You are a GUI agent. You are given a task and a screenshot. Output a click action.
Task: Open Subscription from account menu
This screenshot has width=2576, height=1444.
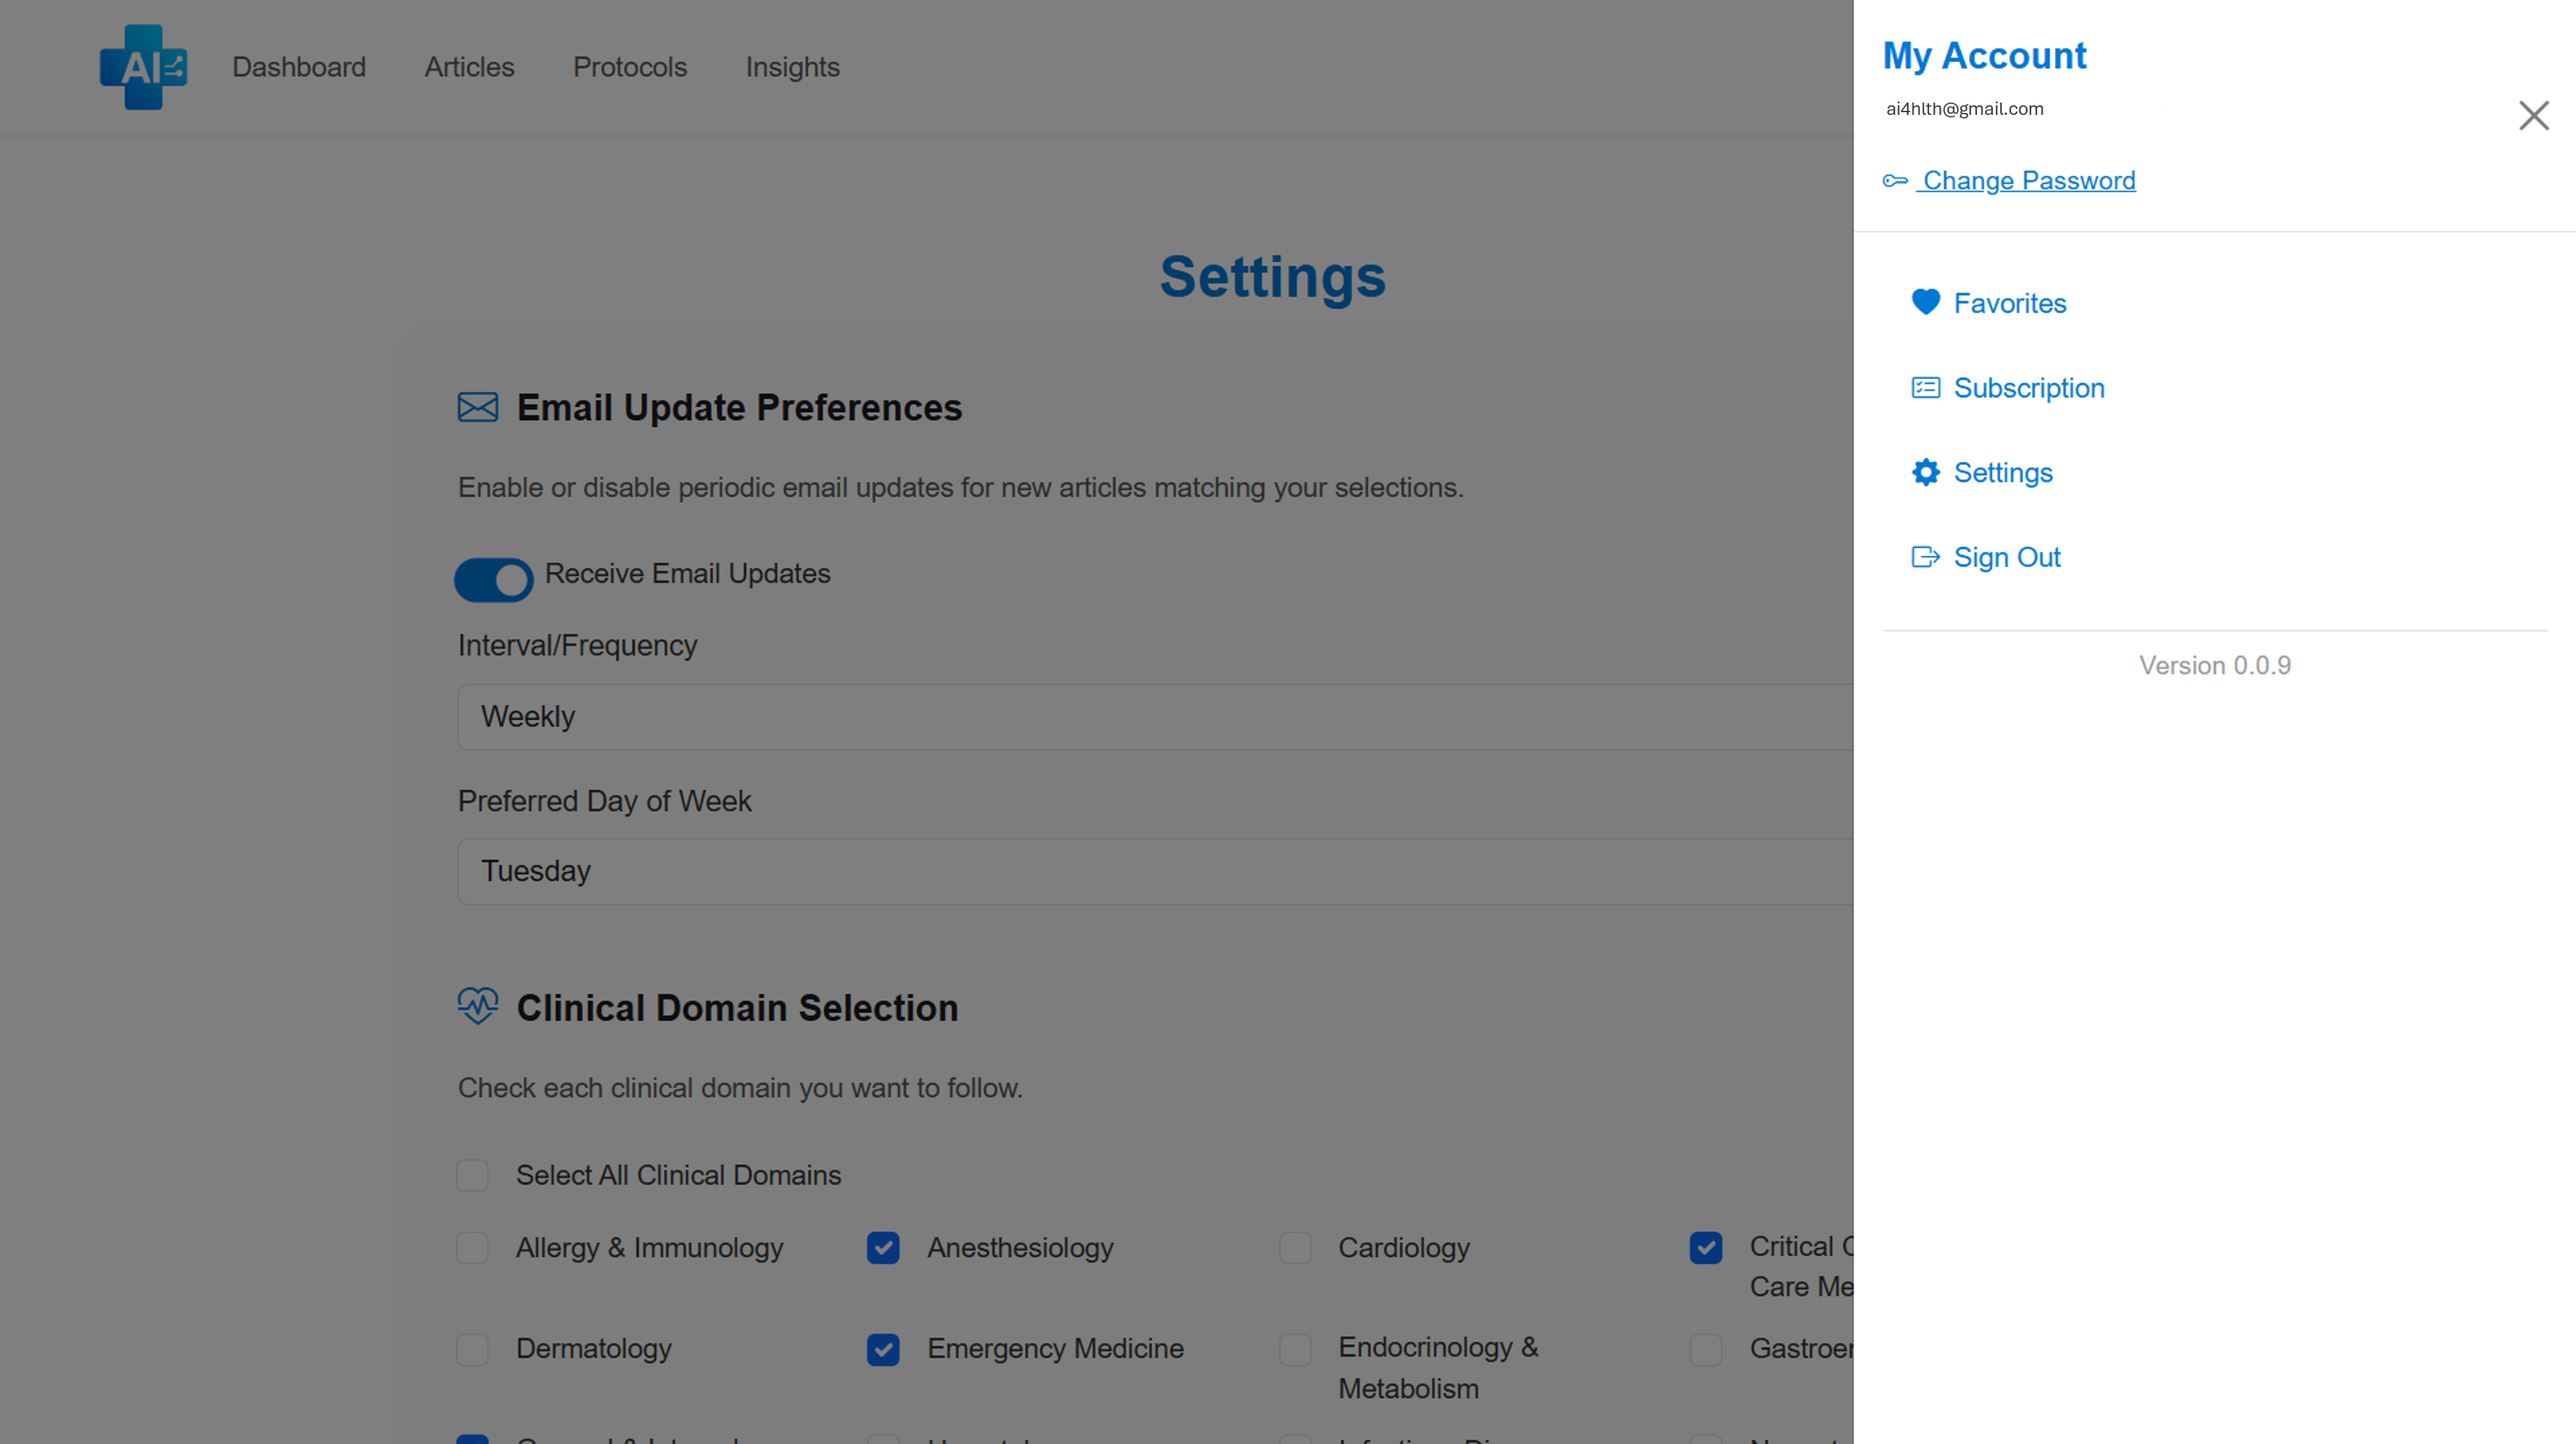(2029, 388)
